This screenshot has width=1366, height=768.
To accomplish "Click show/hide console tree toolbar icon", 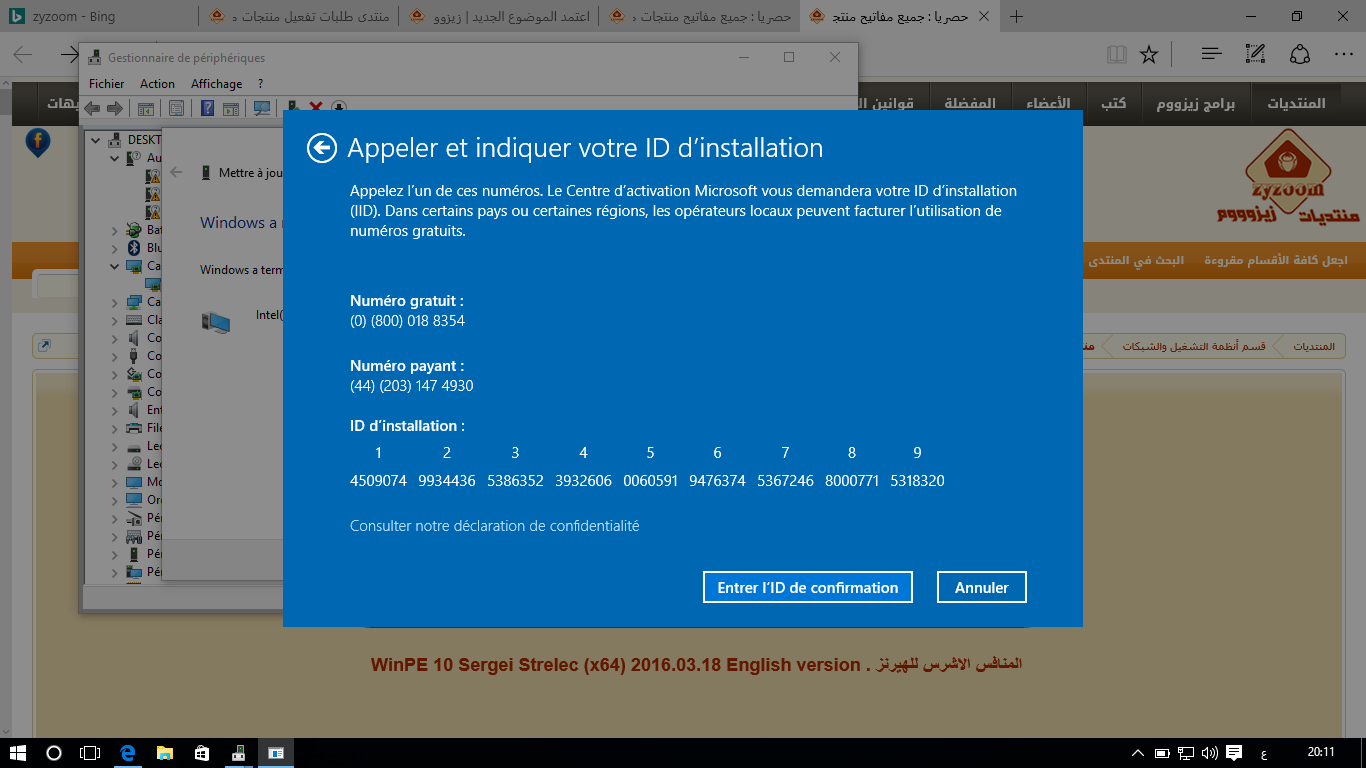I will [145, 108].
